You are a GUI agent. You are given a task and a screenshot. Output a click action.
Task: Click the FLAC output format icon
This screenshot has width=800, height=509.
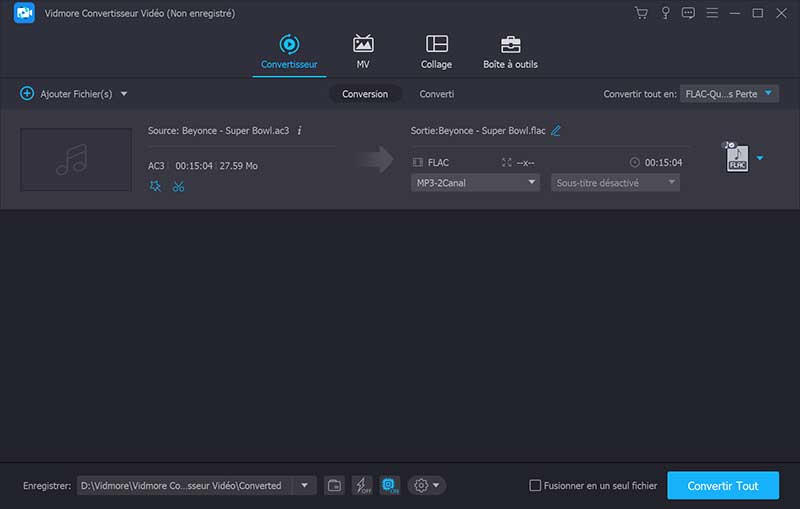point(735,158)
